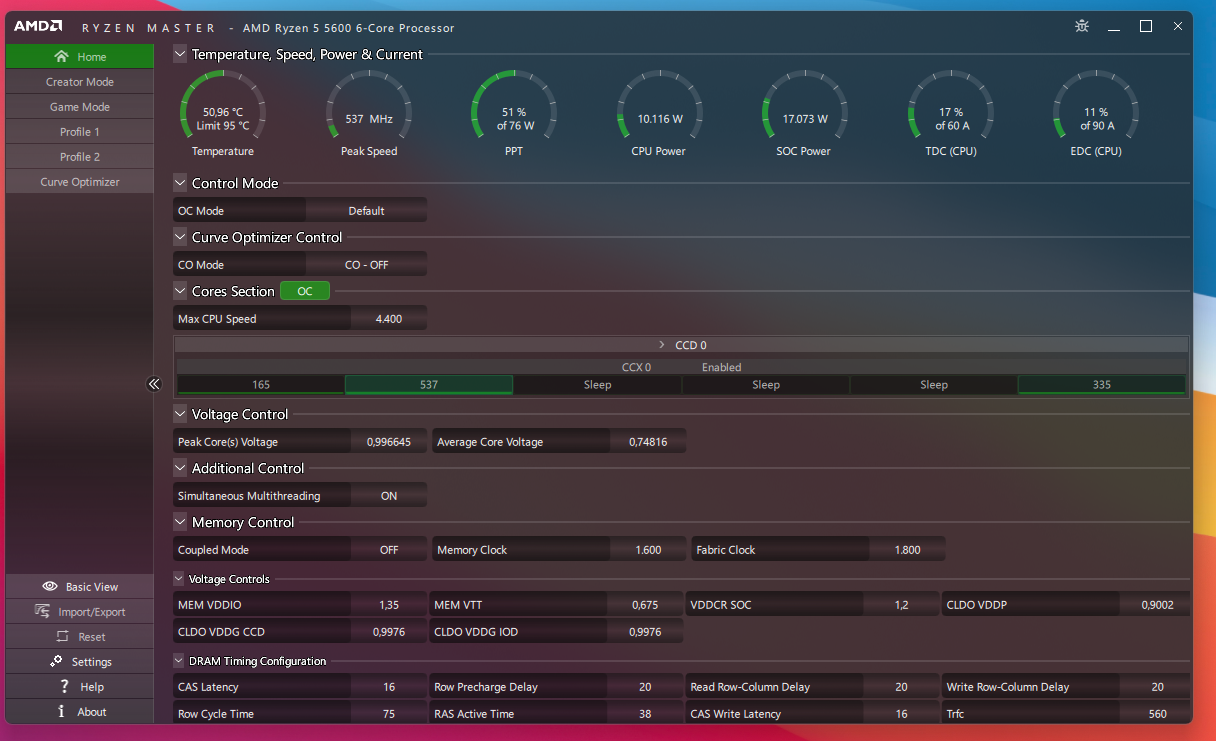The width and height of the screenshot is (1216, 741).
Task: Open the Home view
Action: coord(80,57)
